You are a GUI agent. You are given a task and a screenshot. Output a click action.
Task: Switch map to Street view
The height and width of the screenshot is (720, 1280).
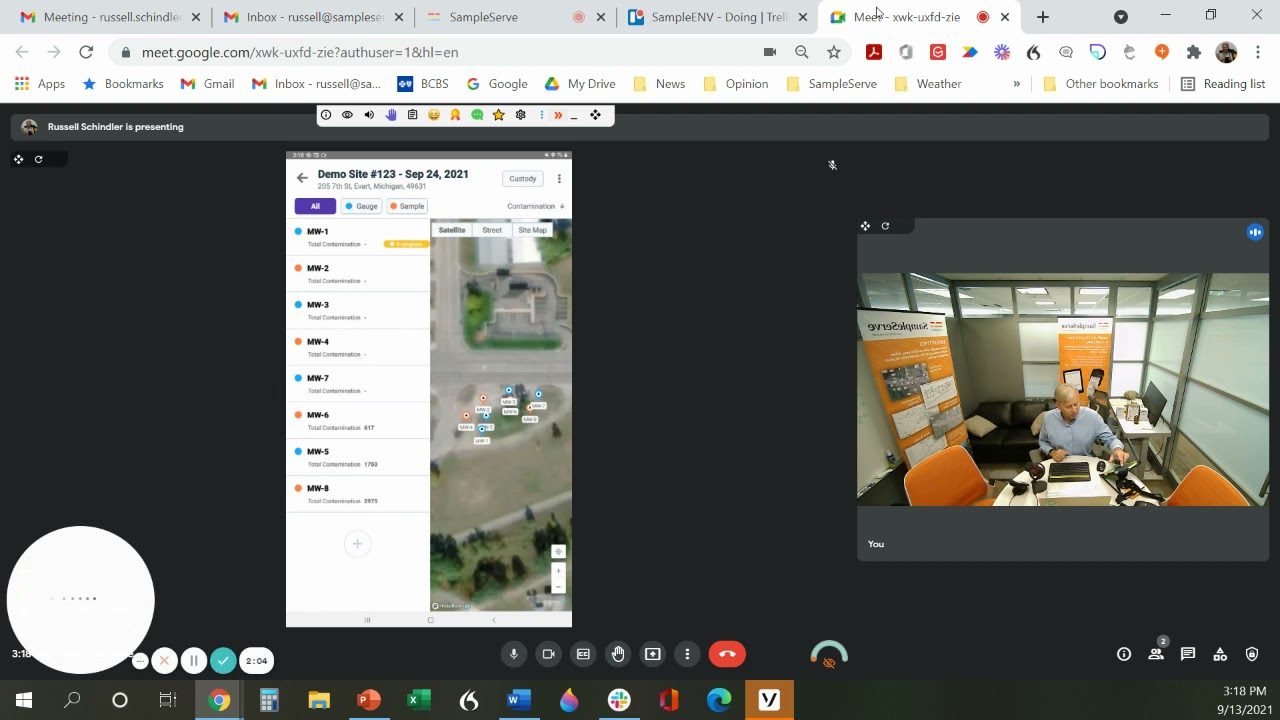click(x=492, y=230)
